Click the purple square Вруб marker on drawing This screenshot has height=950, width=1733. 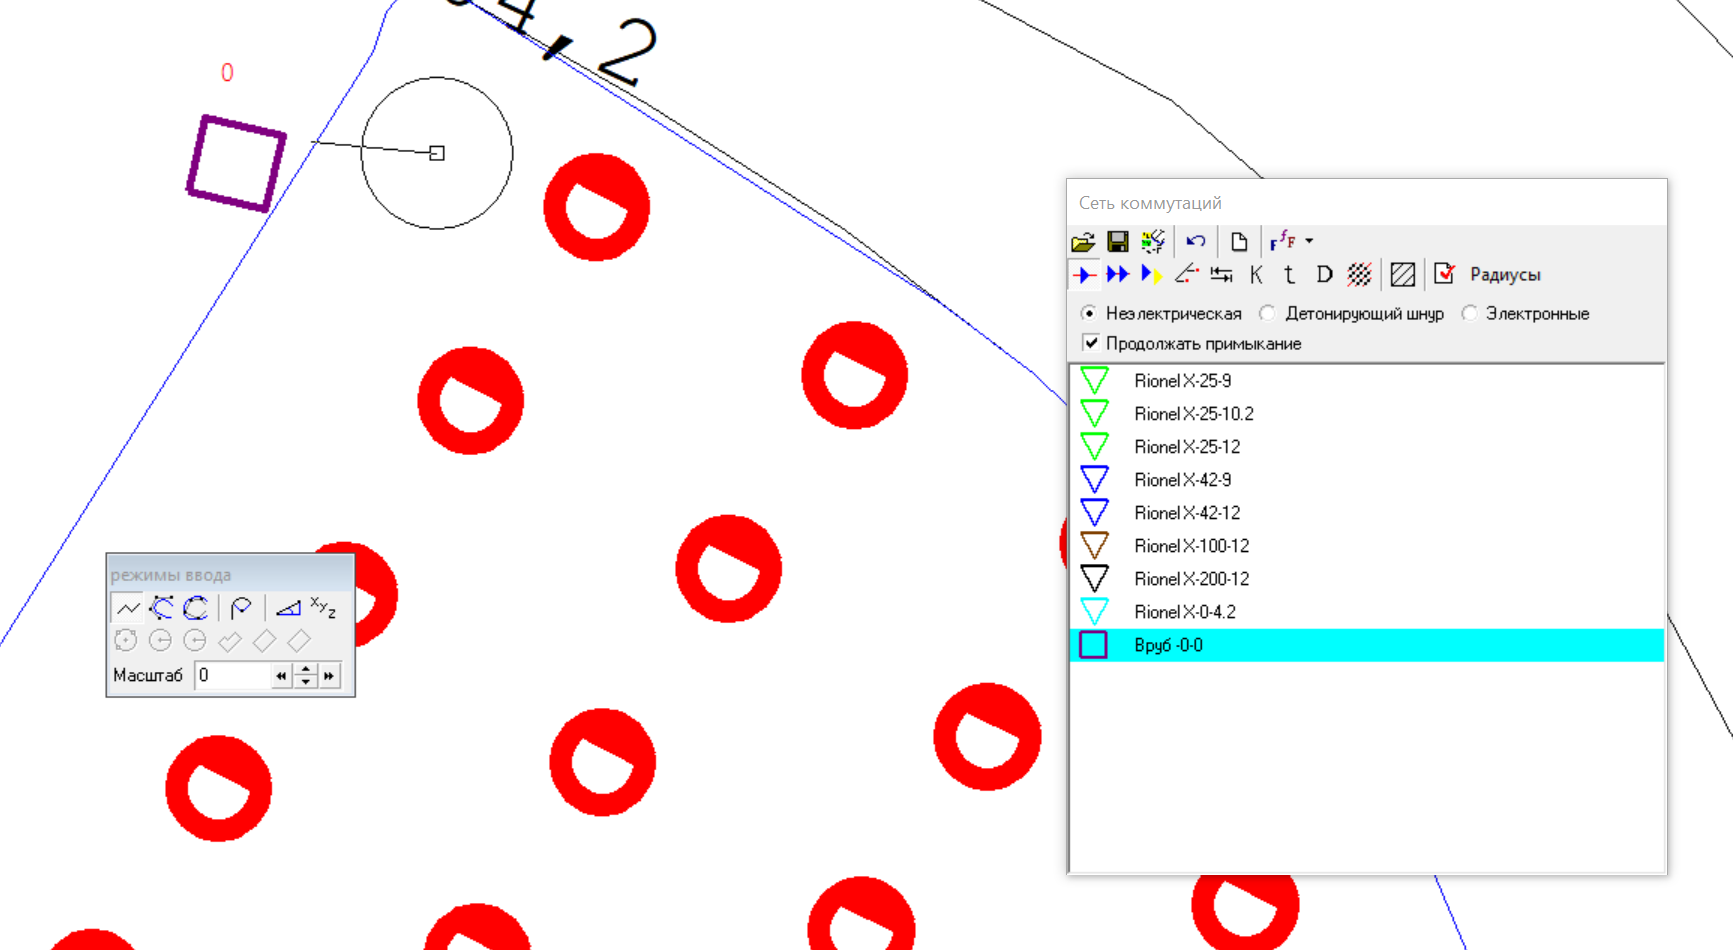tap(236, 163)
